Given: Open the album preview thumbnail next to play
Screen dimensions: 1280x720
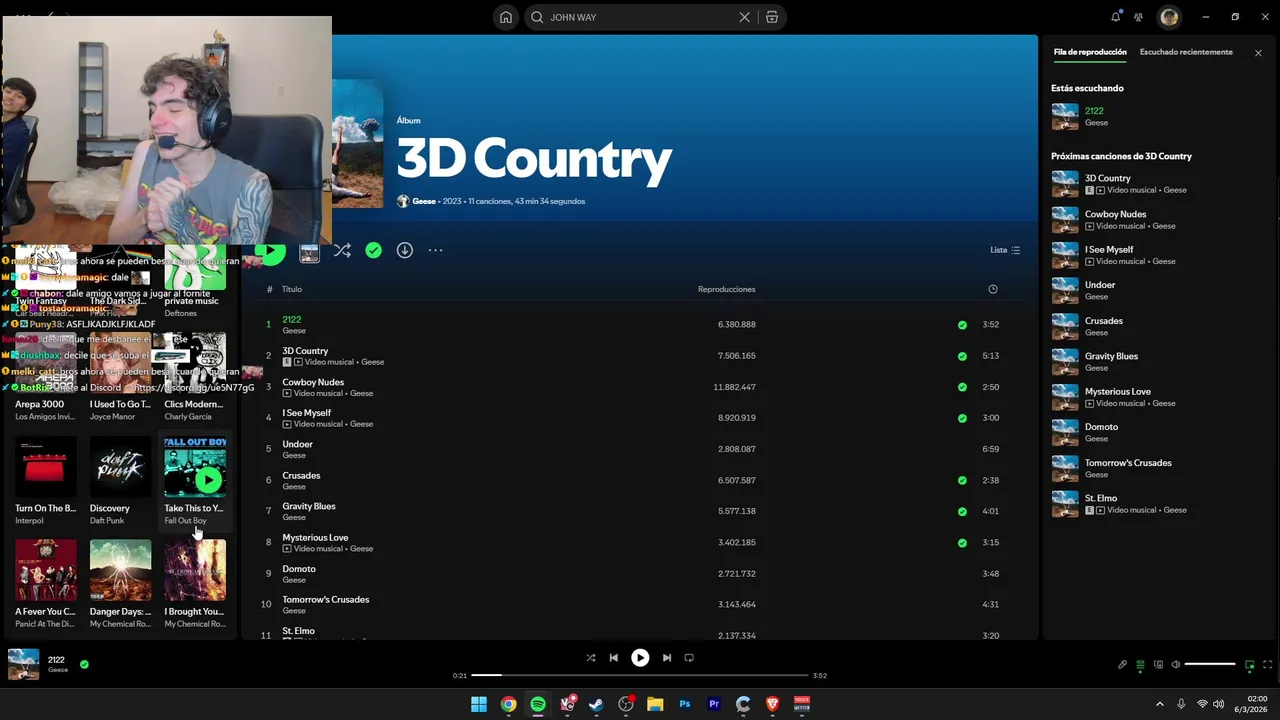Looking at the screenshot, I should pyautogui.click(x=309, y=253).
